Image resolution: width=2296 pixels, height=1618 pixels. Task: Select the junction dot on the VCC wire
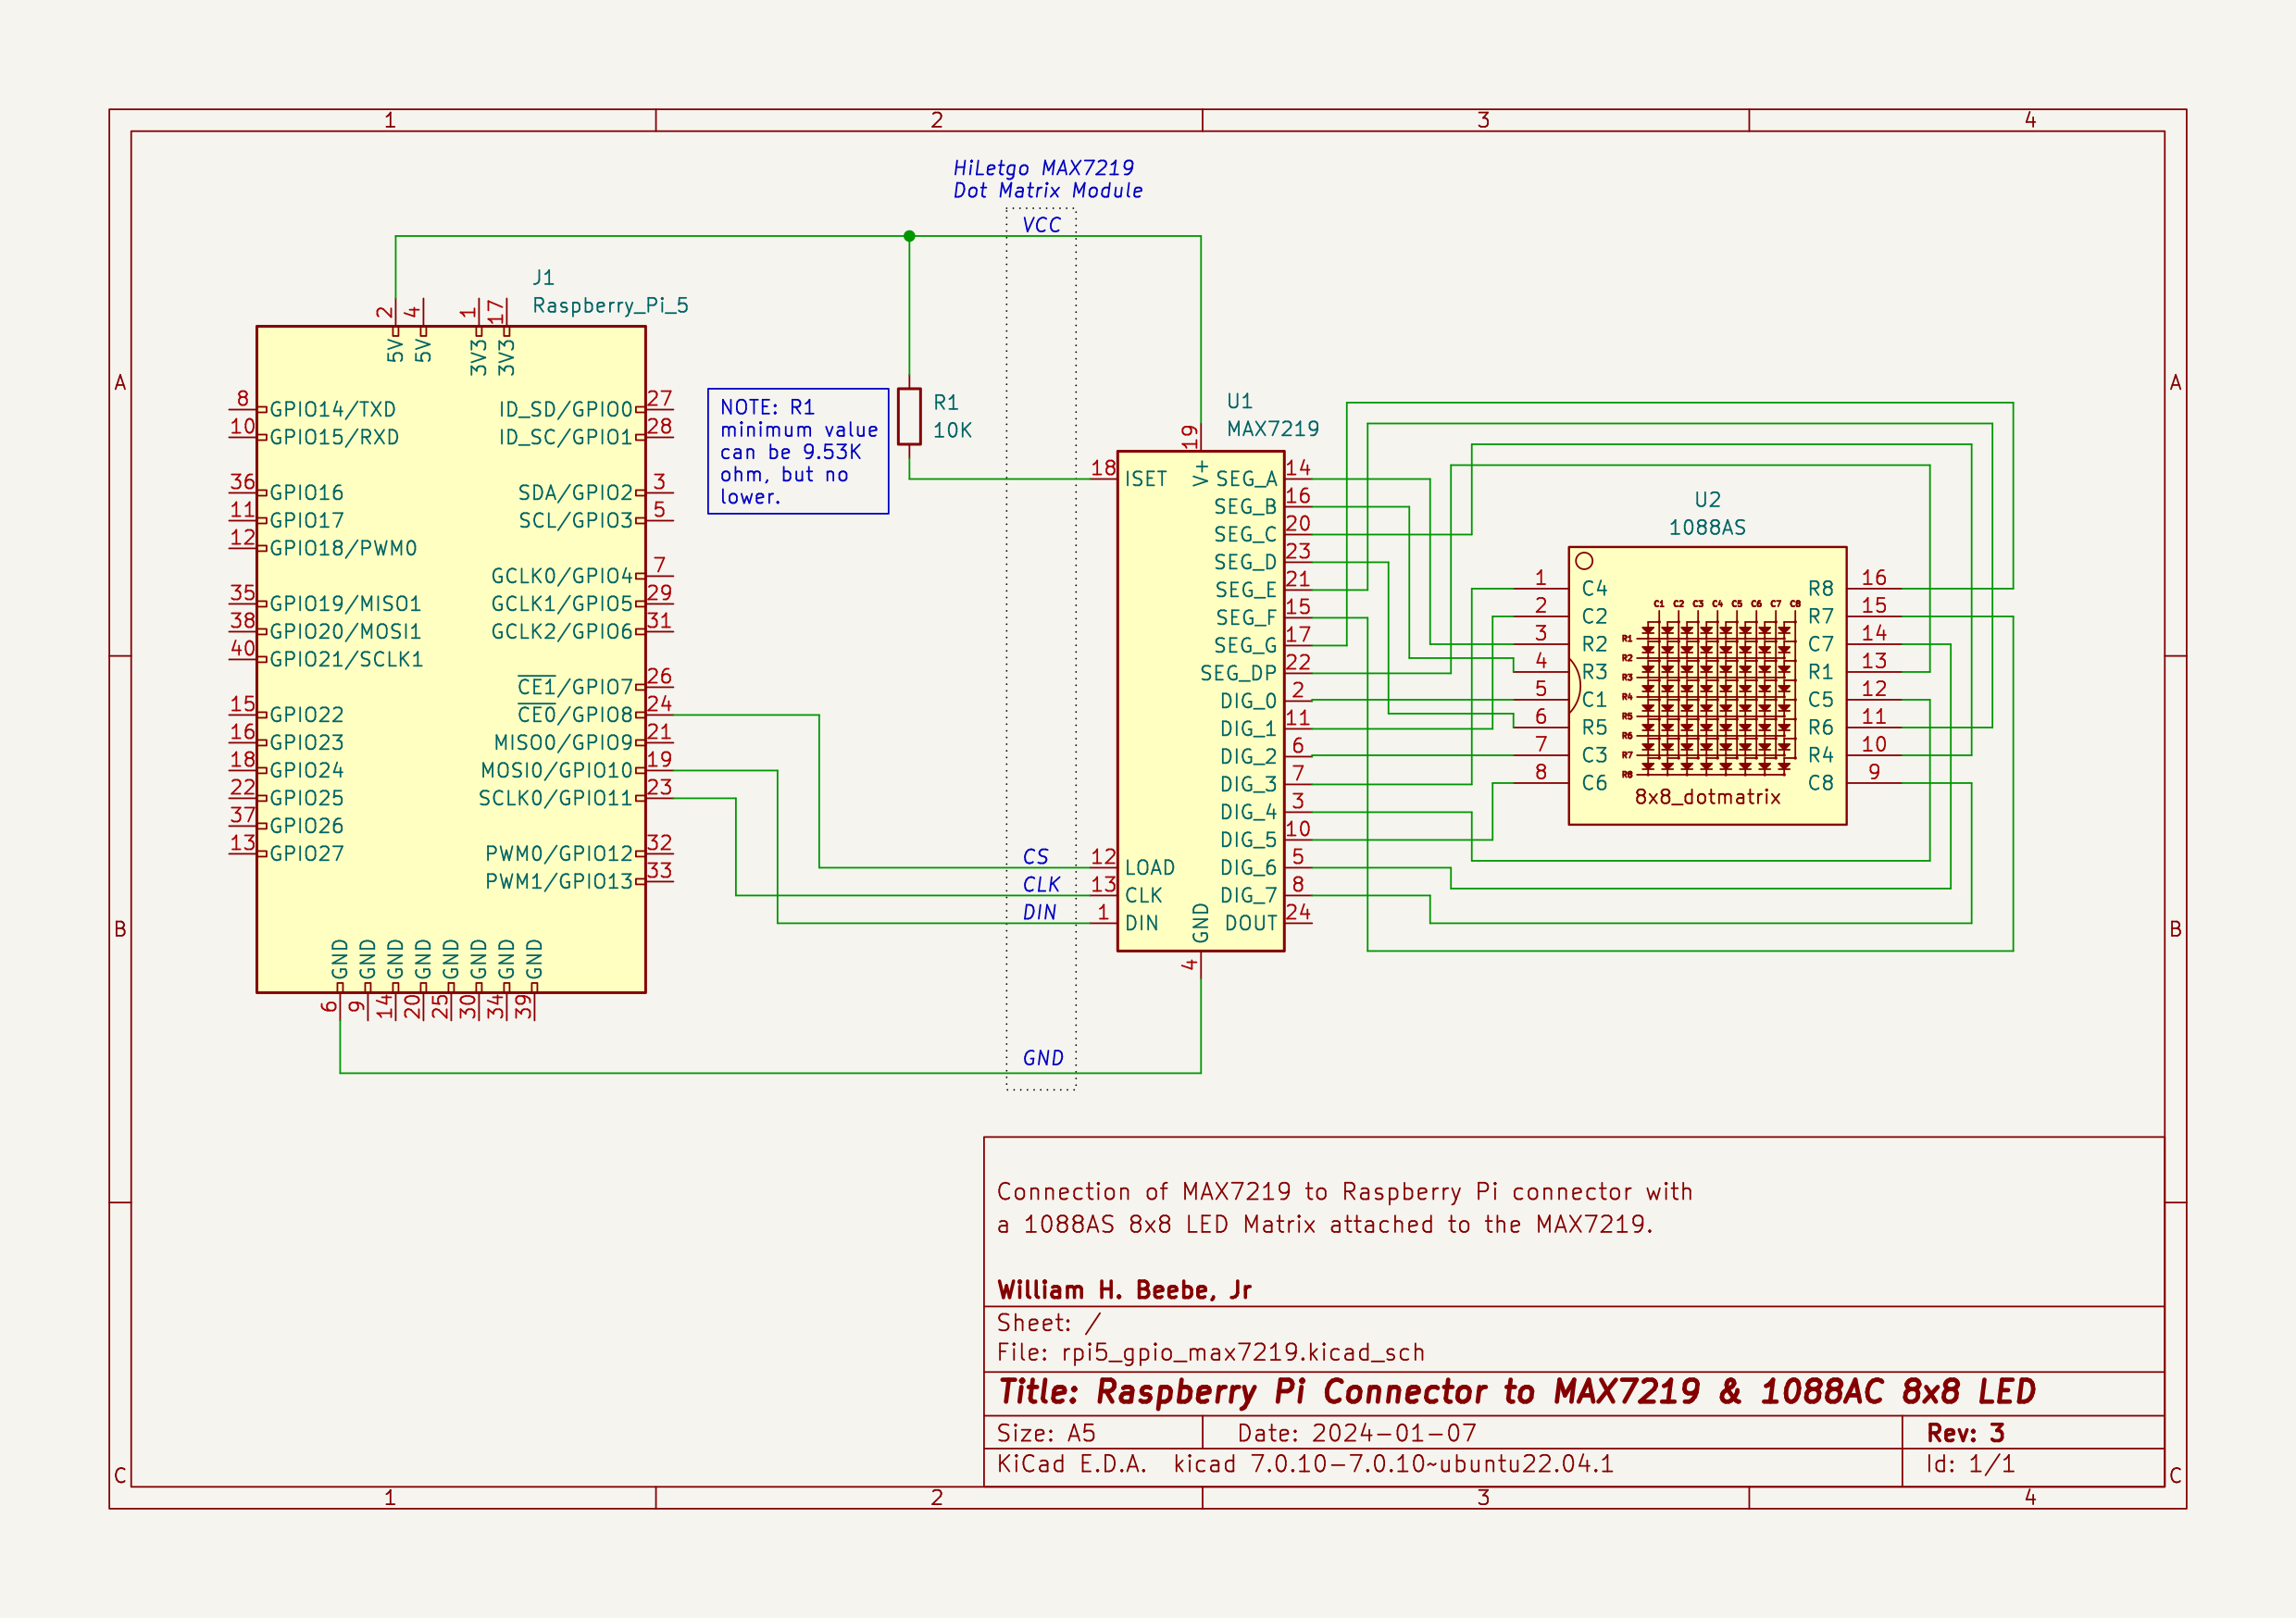pyautogui.click(x=909, y=236)
